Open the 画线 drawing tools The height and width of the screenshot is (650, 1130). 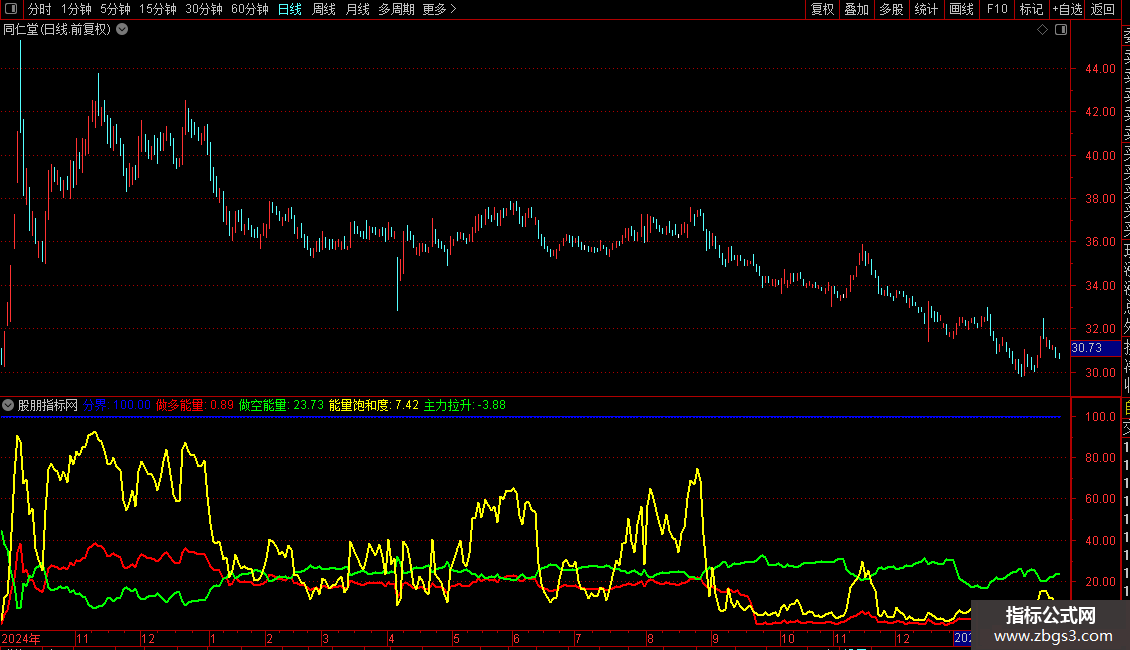click(x=961, y=9)
